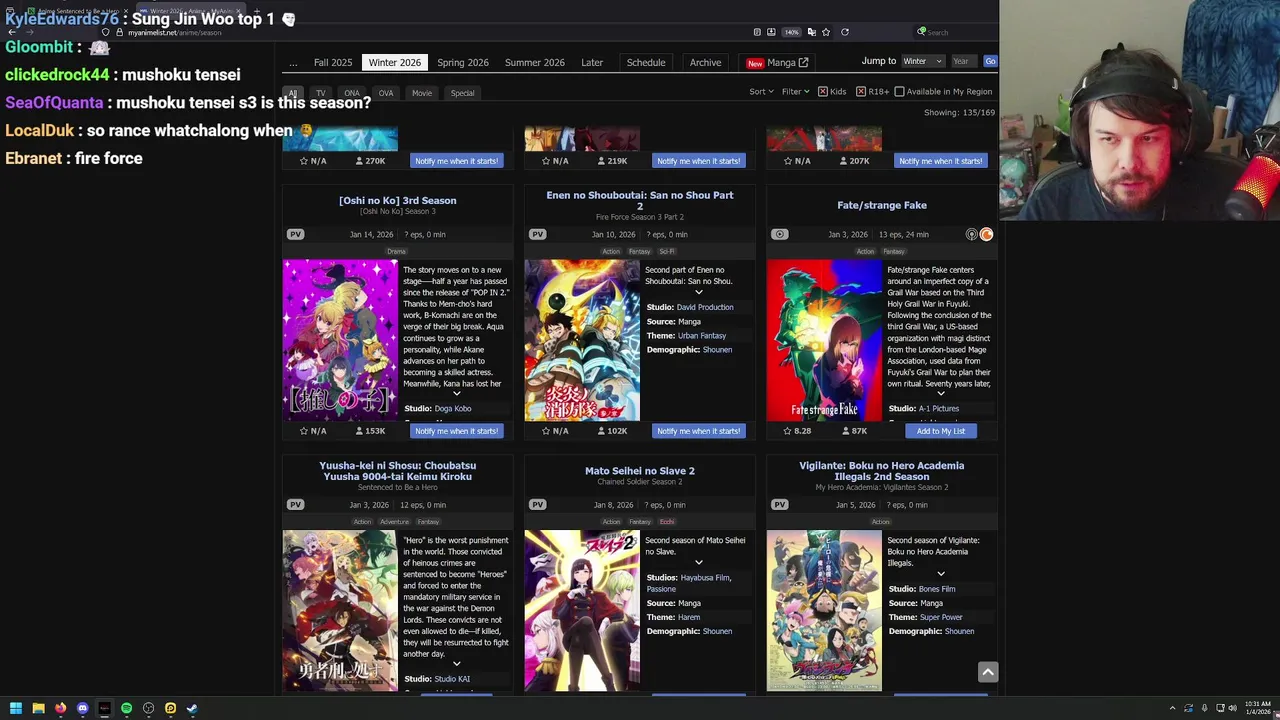Click Notify me for Enen no Shouboutai Part 2
This screenshot has height=720, width=1280.
click(698, 431)
